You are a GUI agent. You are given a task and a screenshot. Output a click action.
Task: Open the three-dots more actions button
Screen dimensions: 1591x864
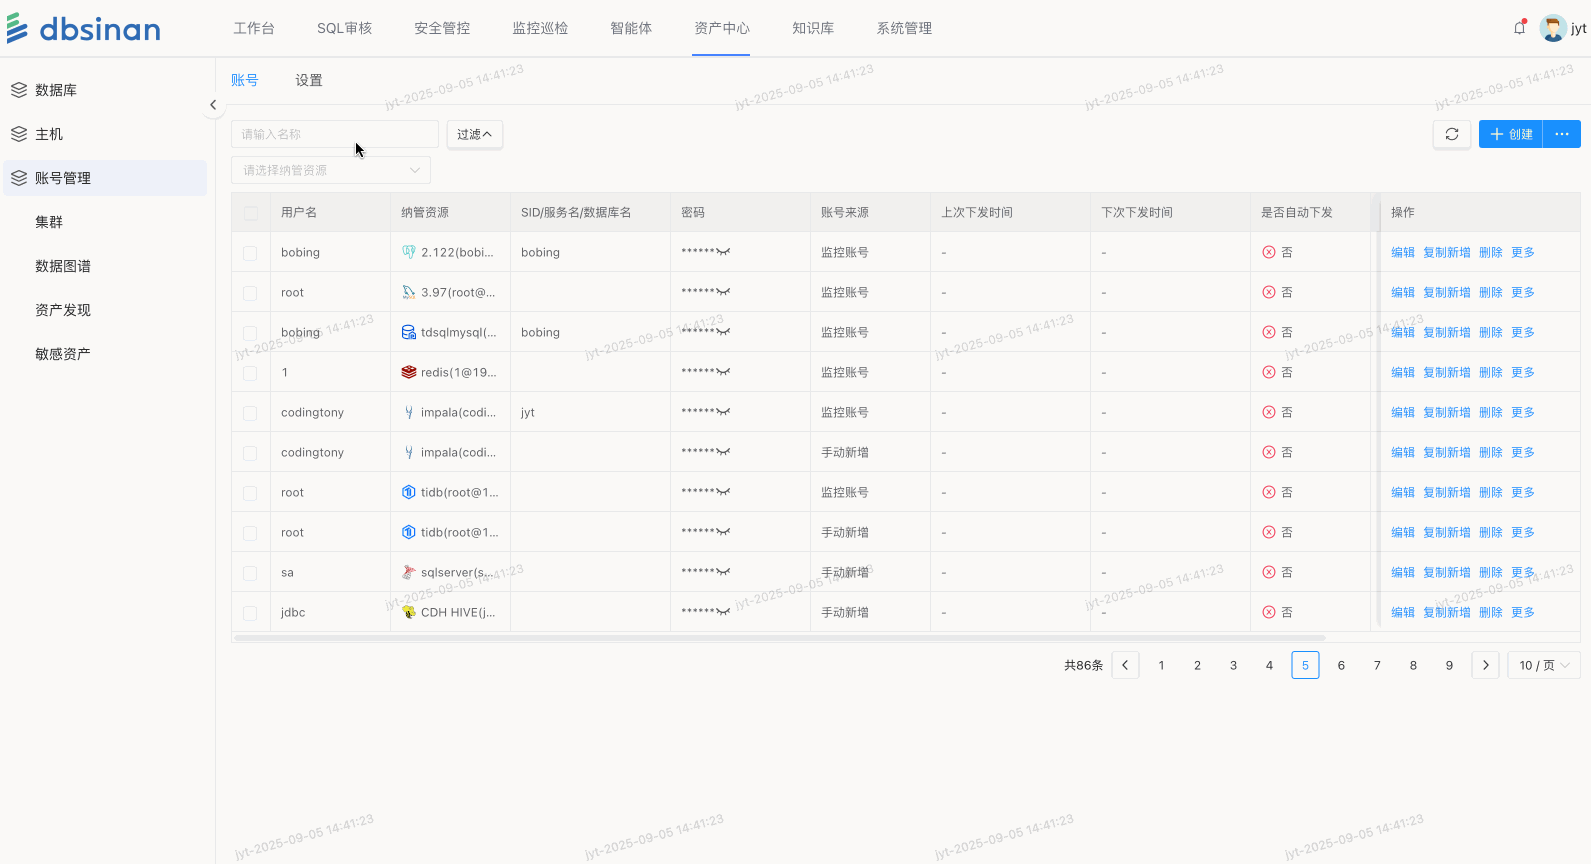(1561, 134)
